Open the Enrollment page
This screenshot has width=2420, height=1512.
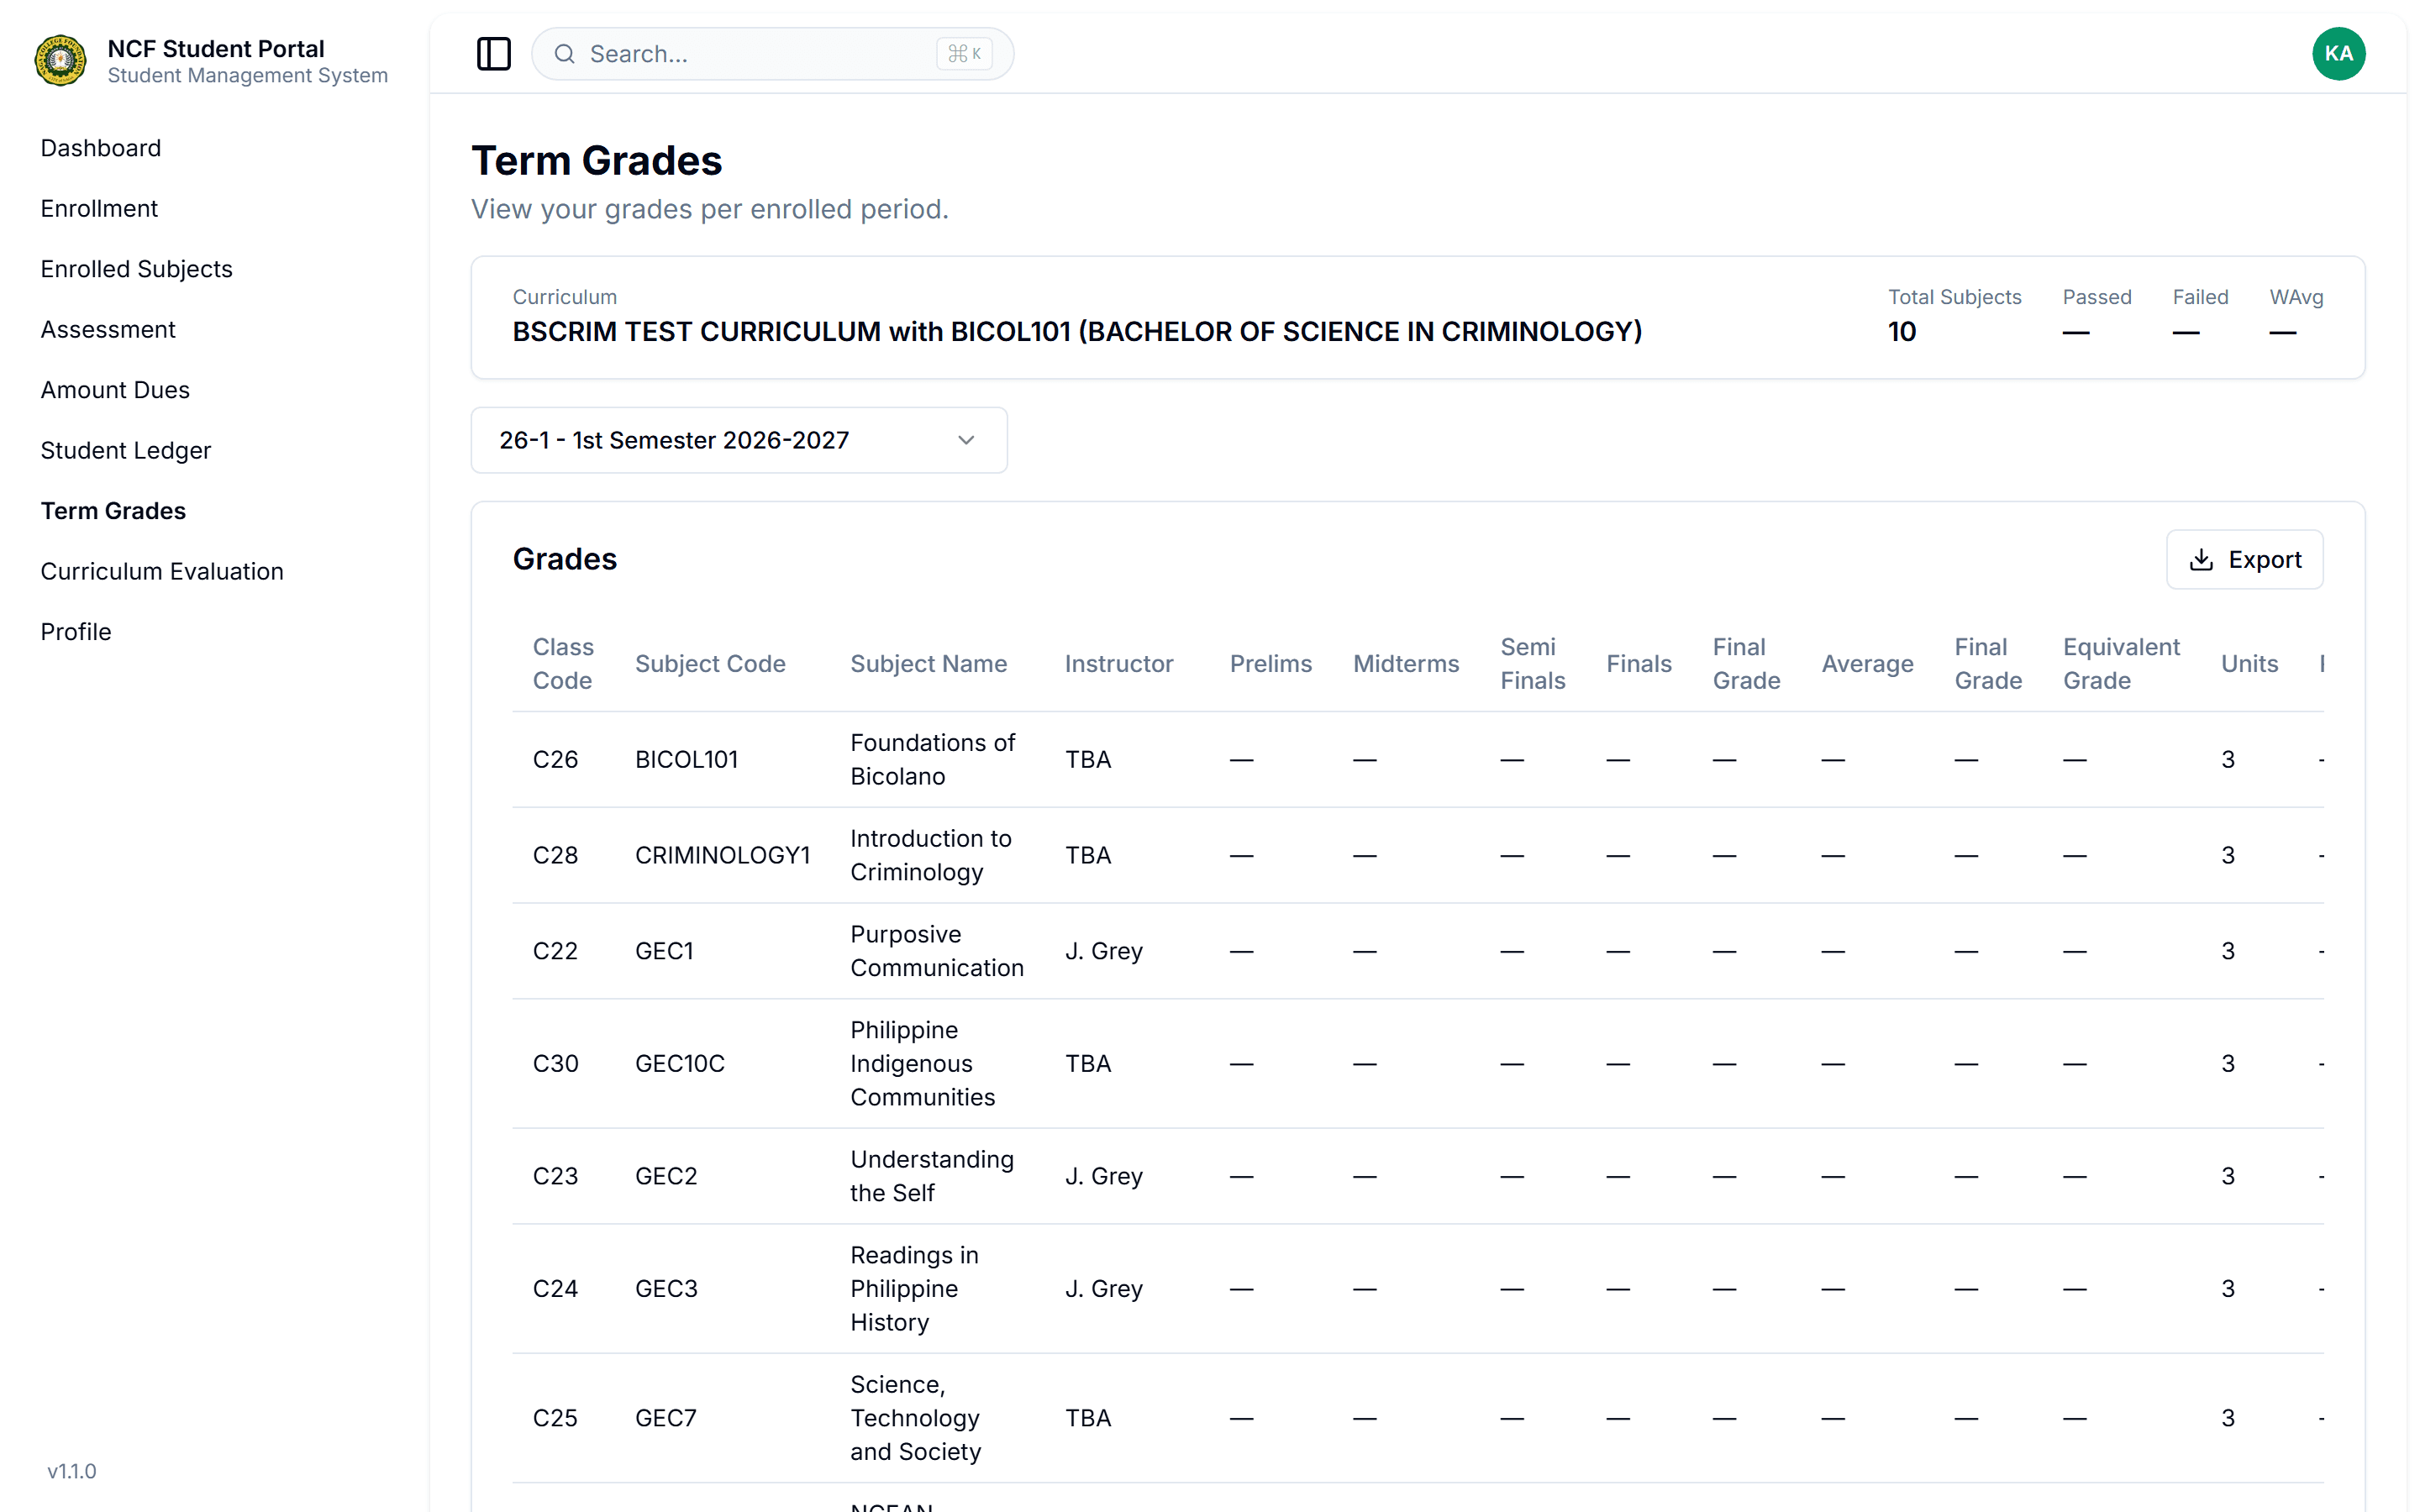[x=99, y=208]
